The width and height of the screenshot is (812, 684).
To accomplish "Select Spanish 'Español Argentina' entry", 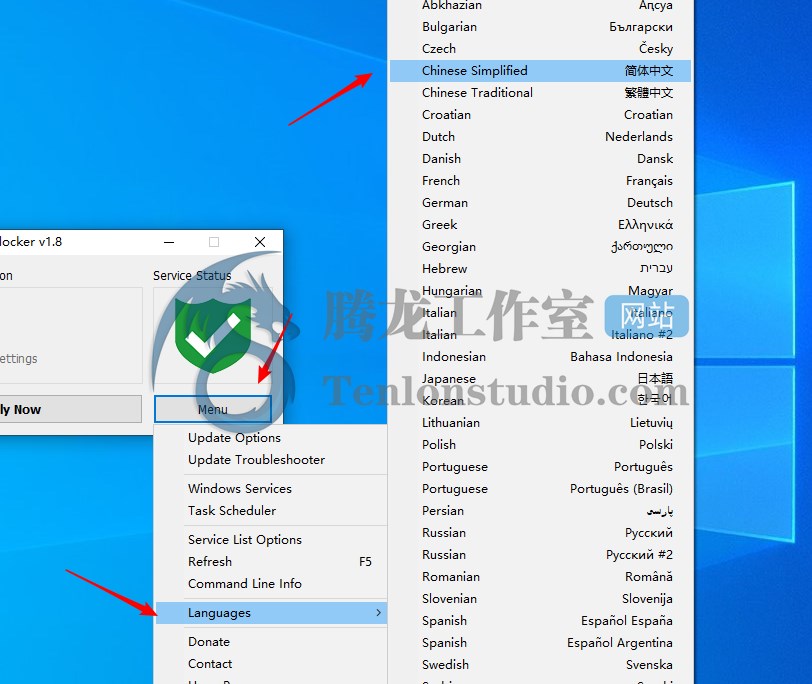I will [x=540, y=643].
